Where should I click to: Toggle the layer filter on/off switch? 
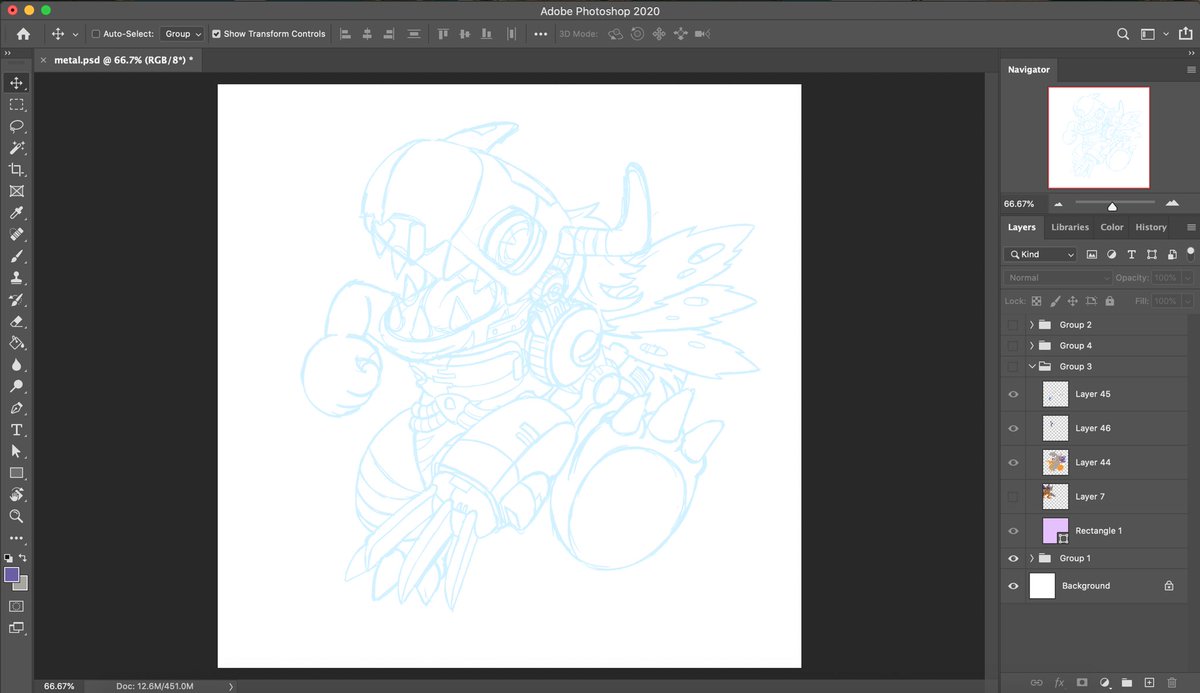tap(1190, 252)
